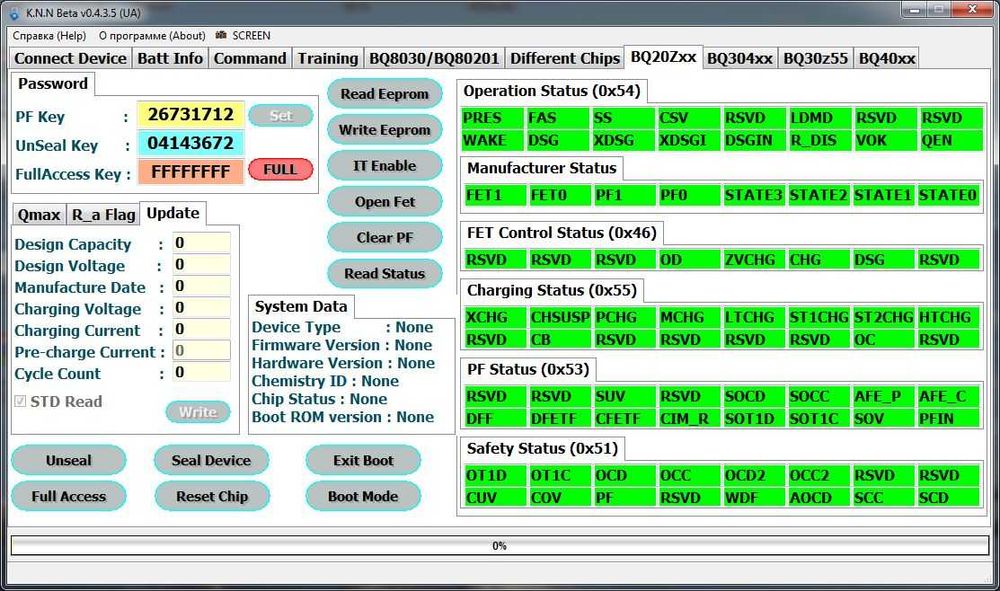This screenshot has height=591, width=1000.
Task: Click the SCREEN camera icon in menu bar
Action: click(x=221, y=35)
